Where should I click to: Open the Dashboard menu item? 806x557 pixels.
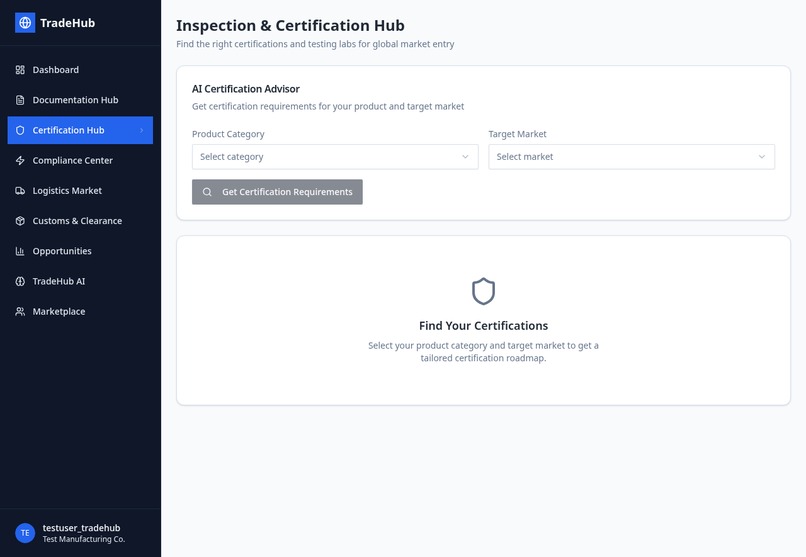[80, 70]
